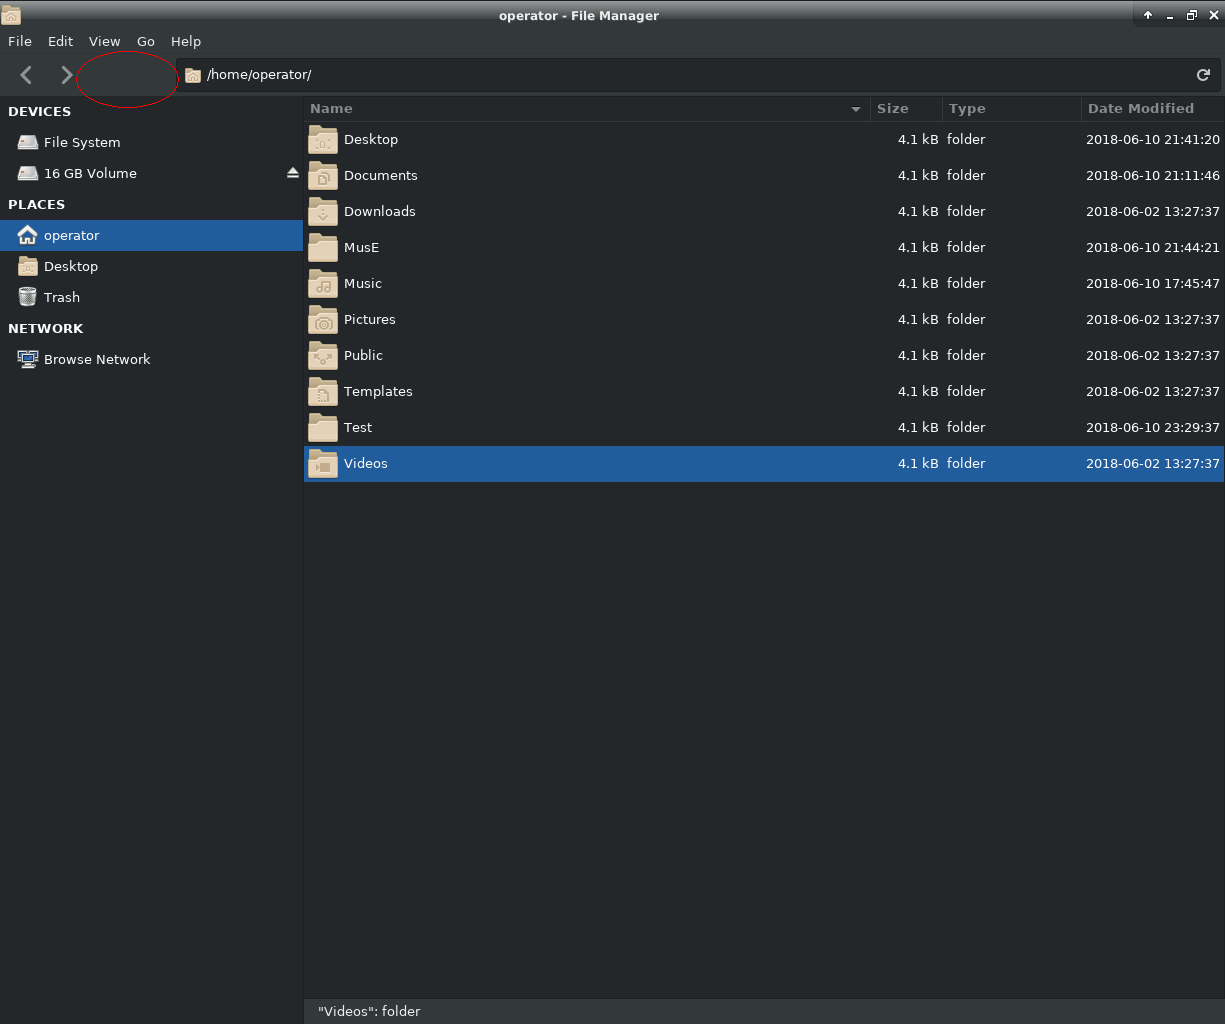Reload the current folder view
Screen dimensions: 1225x1024
pos(1203,75)
